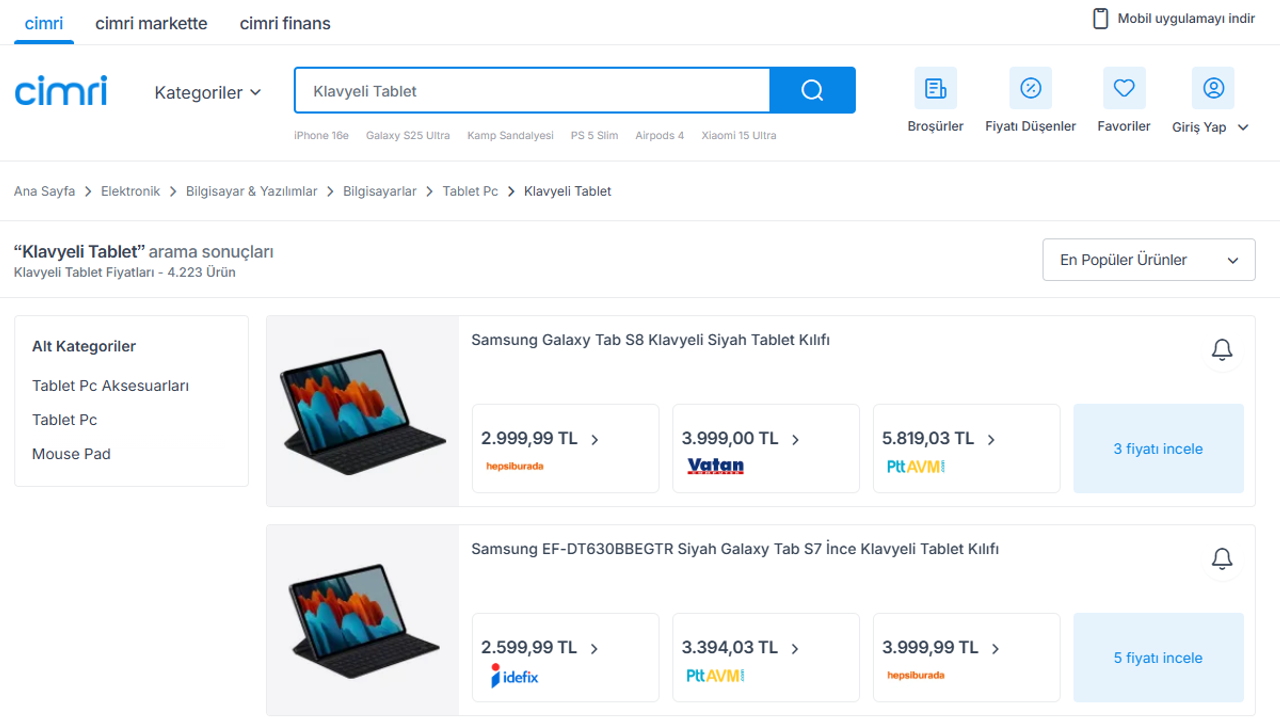Image resolution: width=1280 pixels, height=720 pixels.
Task: Select Tablet Pc Aksesuarları subcategory
Action: (110, 386)
